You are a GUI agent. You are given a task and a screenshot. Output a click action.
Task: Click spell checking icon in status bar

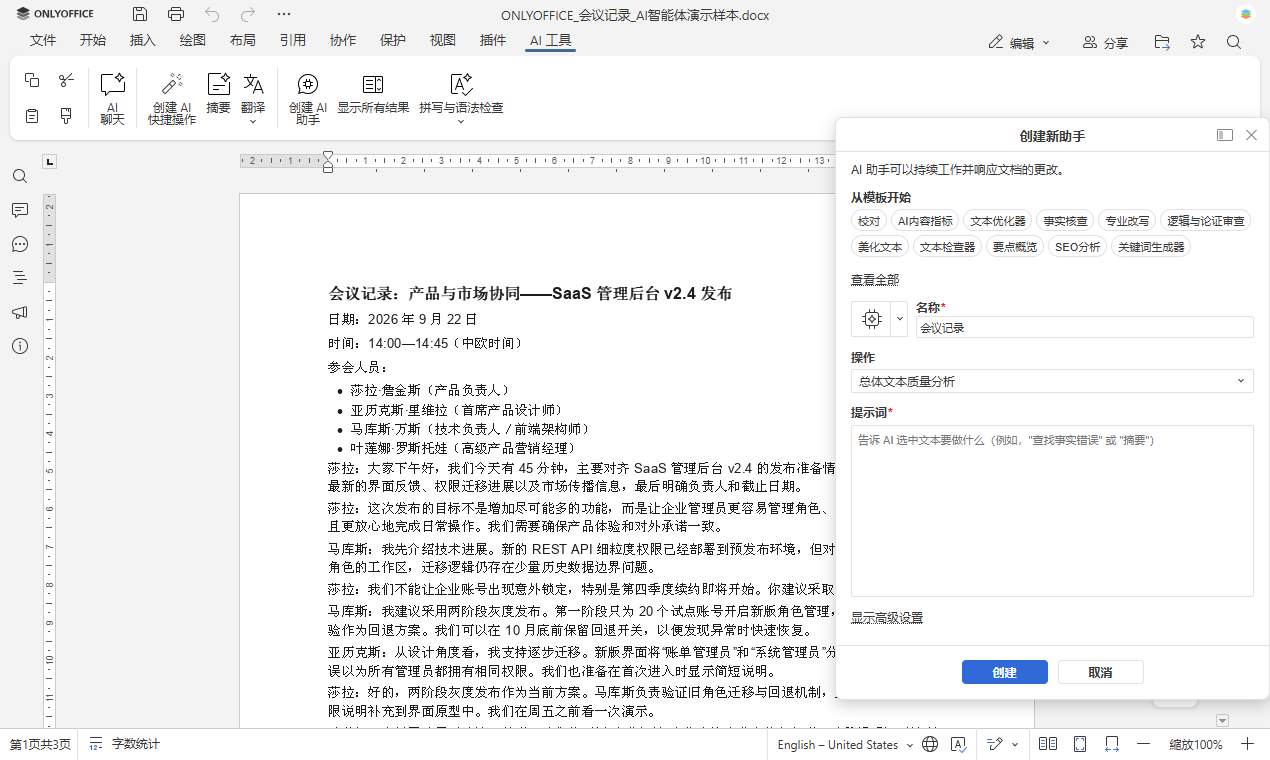(958, 744)
